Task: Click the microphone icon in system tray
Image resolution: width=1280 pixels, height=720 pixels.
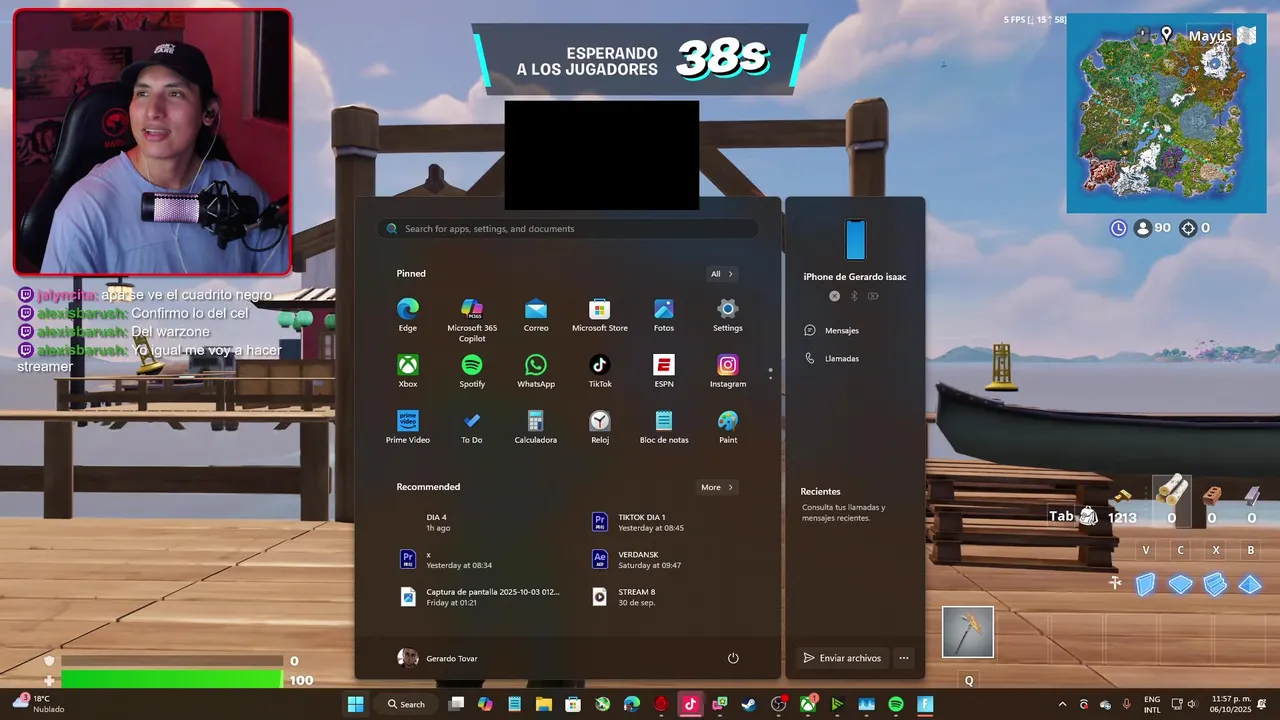Action: [1127, 704]
